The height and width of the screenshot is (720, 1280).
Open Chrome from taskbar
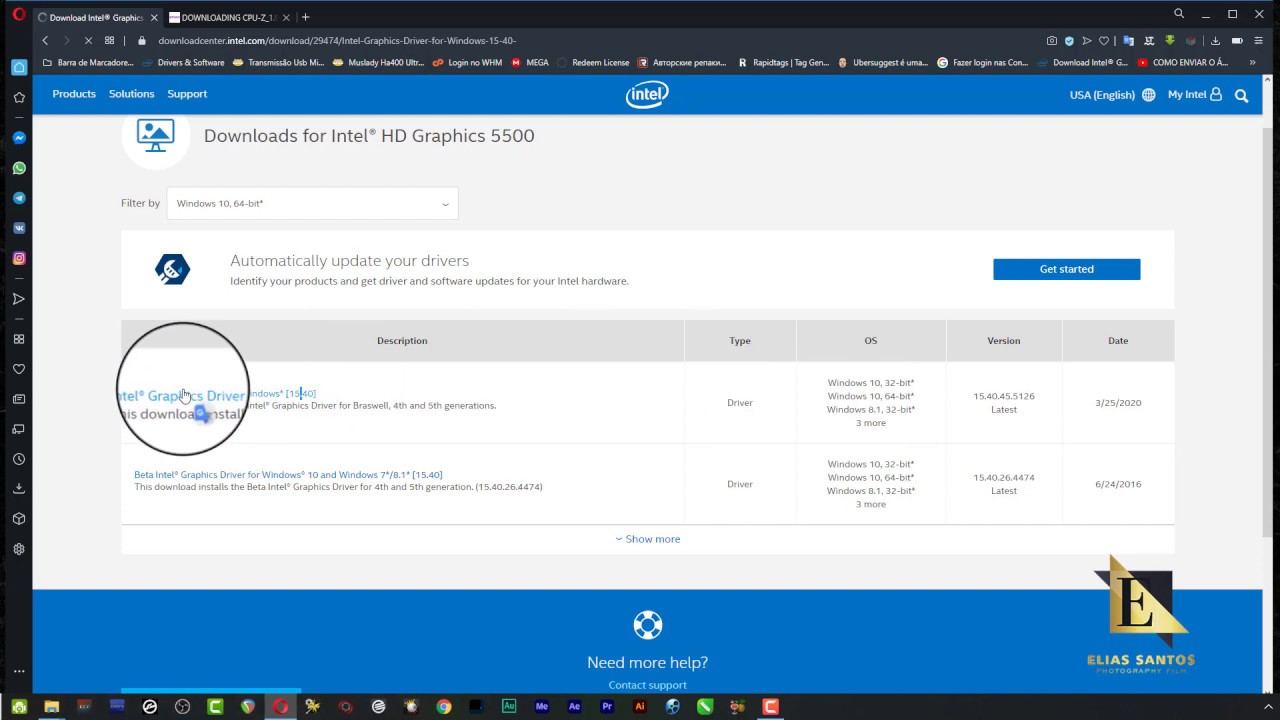[x=444, y=706]
